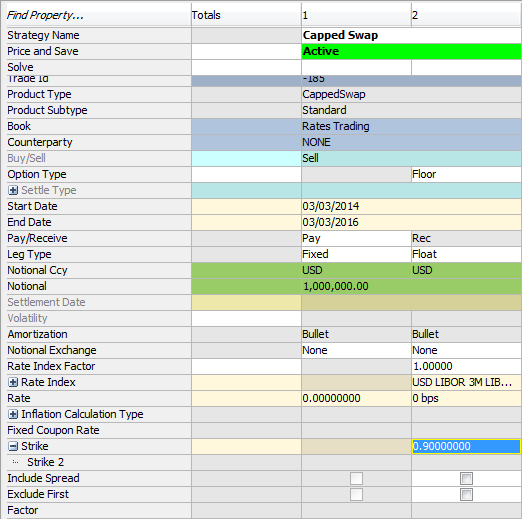Select the Strike 2 tree row
This screenshot has height=519, width=522.
pyautogui.click(x=99, y=462)
